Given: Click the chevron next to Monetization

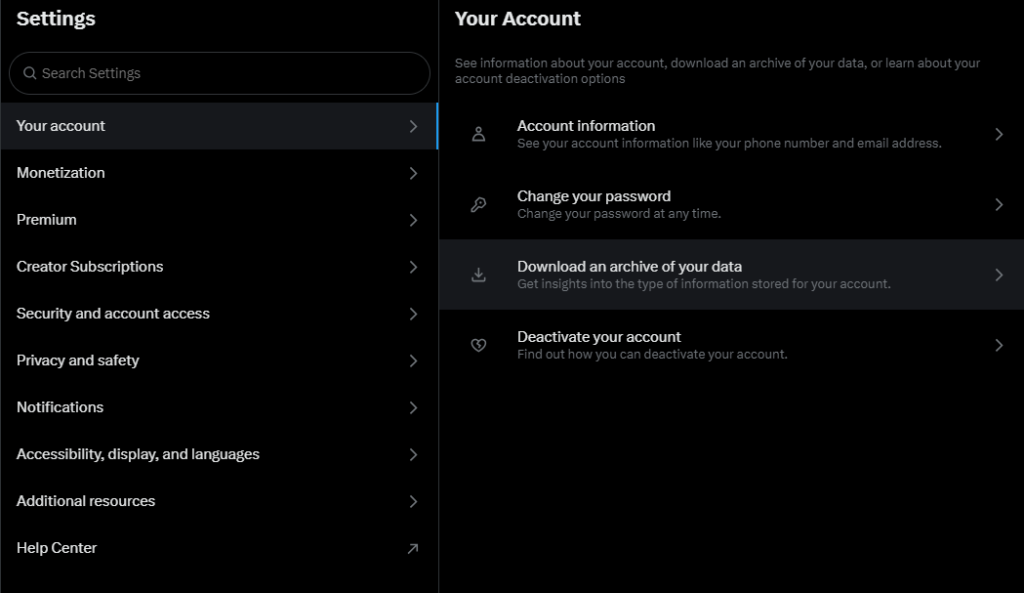Looking at the screenshot, I should point(413,173).
